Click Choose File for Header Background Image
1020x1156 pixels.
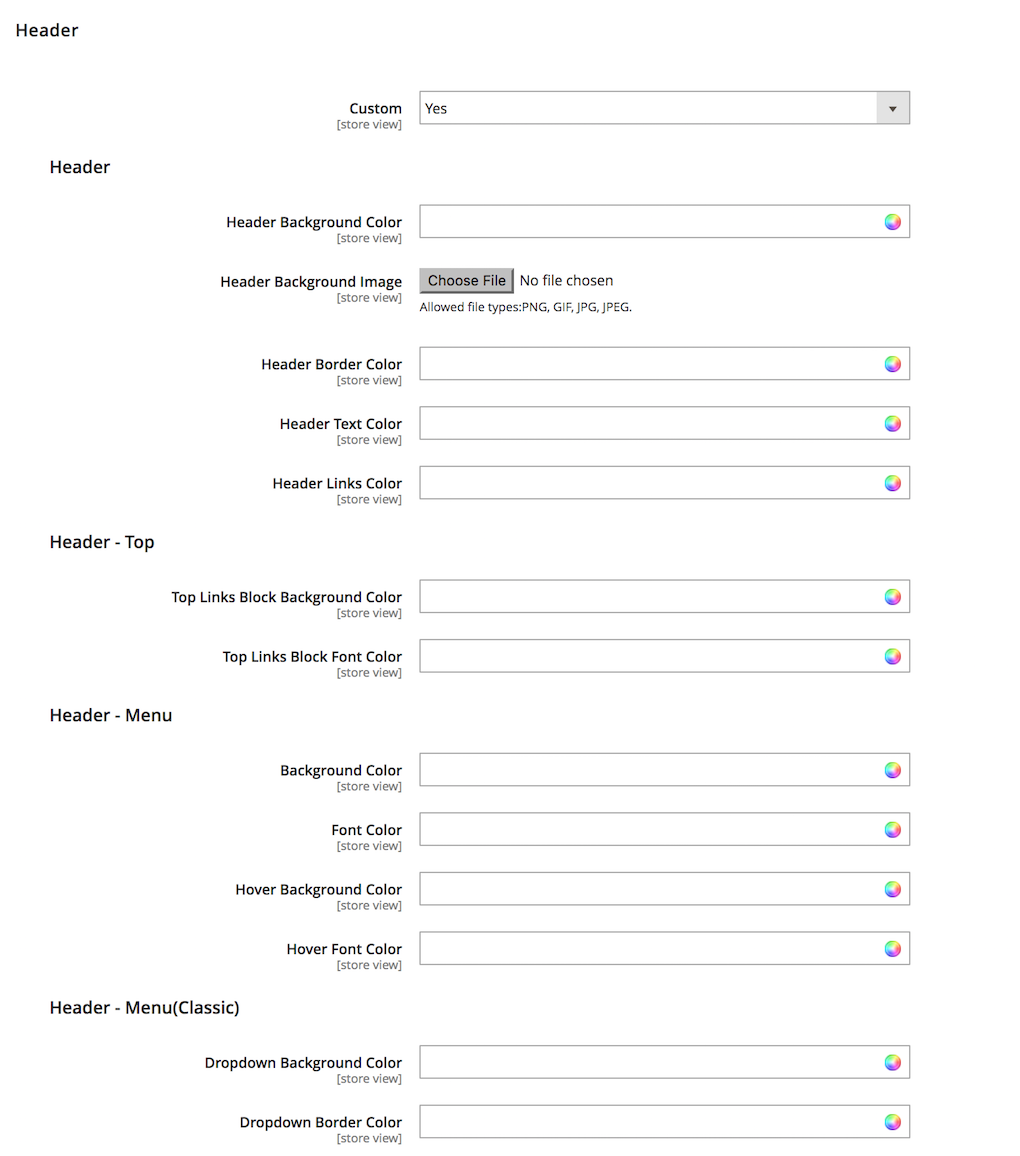tap(466, 281)
